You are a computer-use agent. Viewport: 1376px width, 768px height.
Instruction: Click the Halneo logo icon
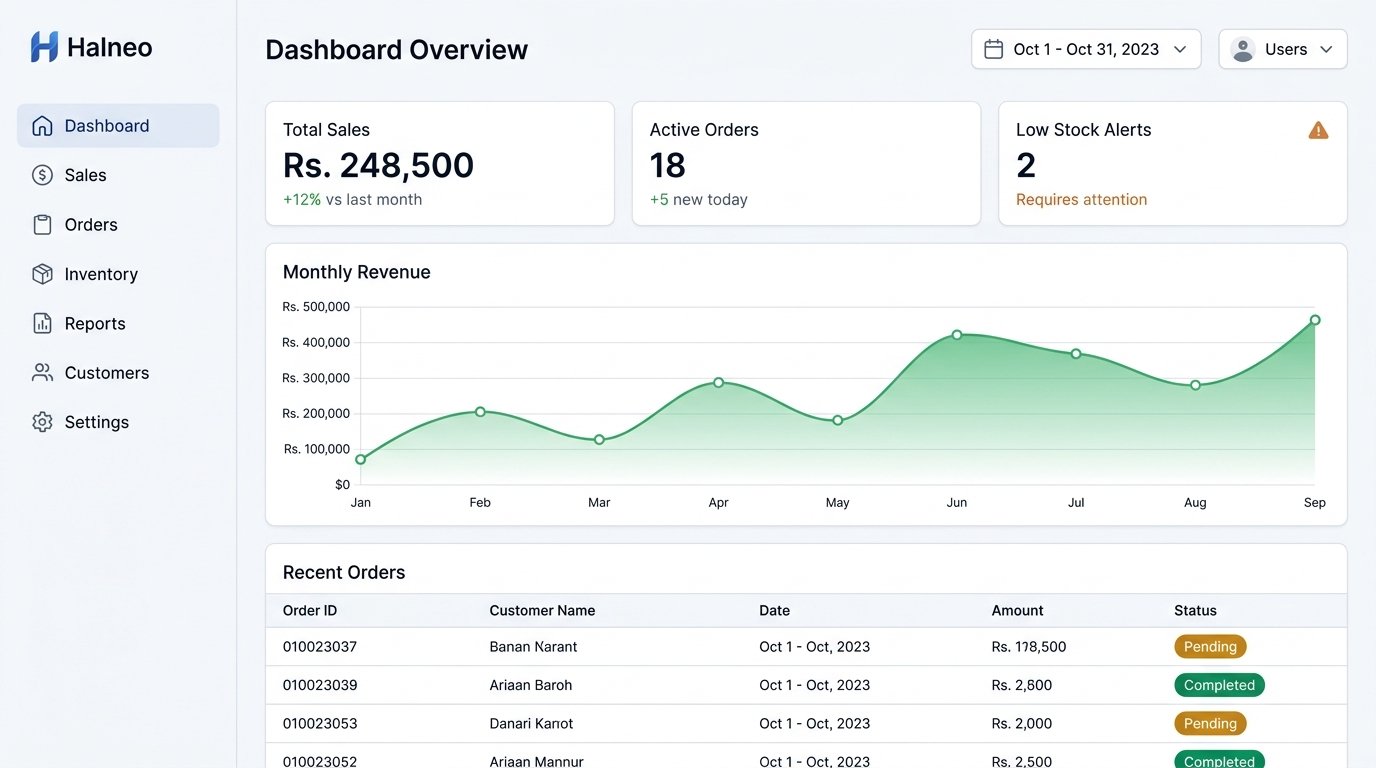(x=44, y=47)
